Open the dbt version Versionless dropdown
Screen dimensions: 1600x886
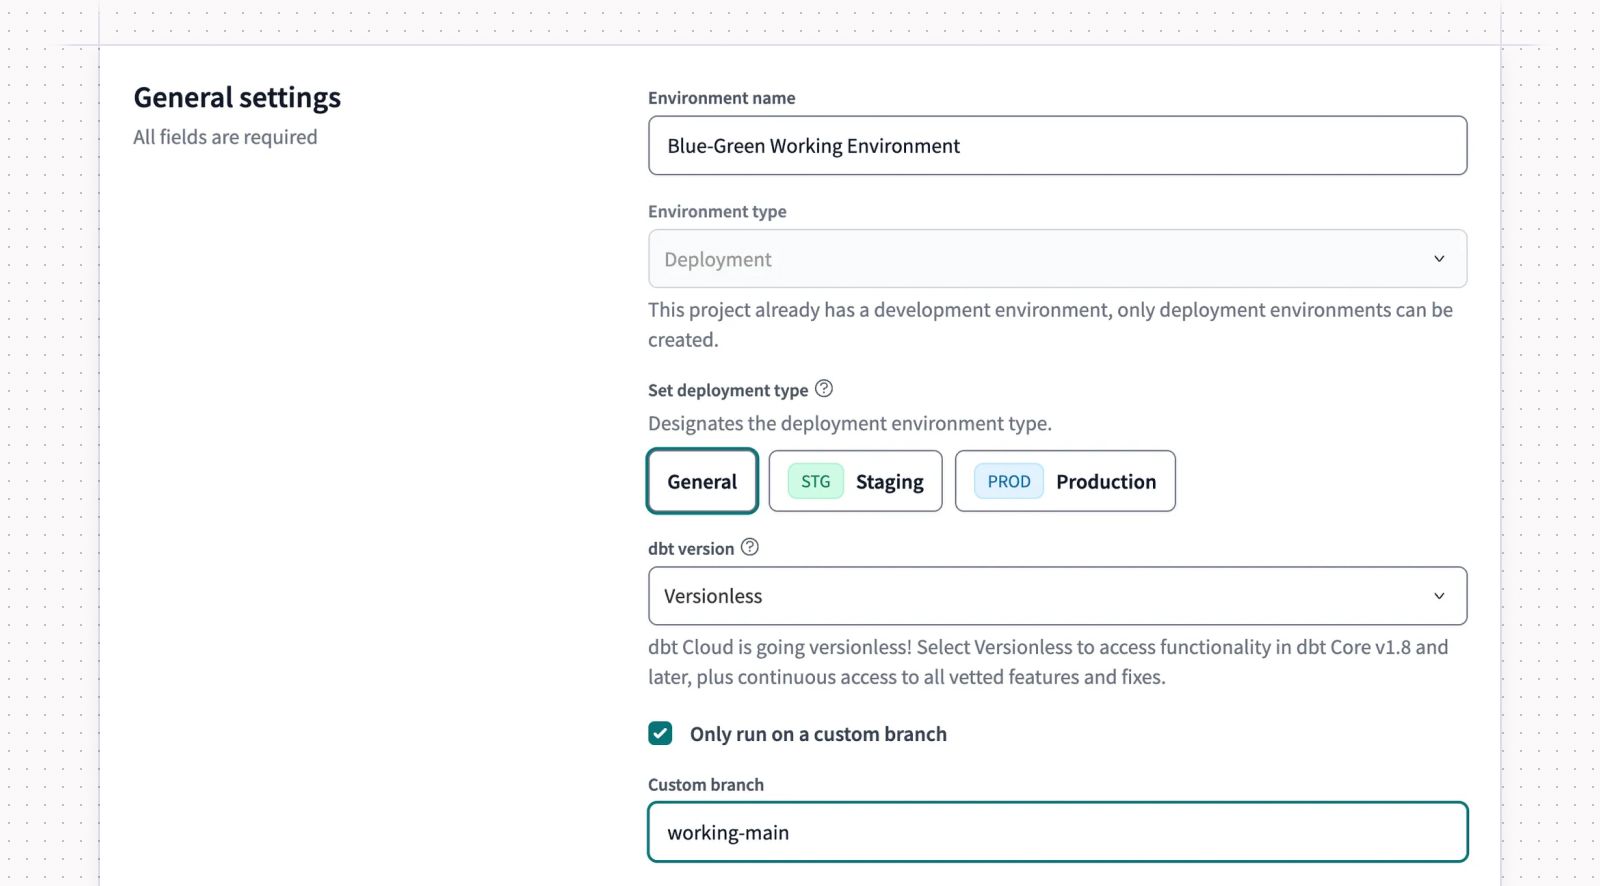point(1057,596)
